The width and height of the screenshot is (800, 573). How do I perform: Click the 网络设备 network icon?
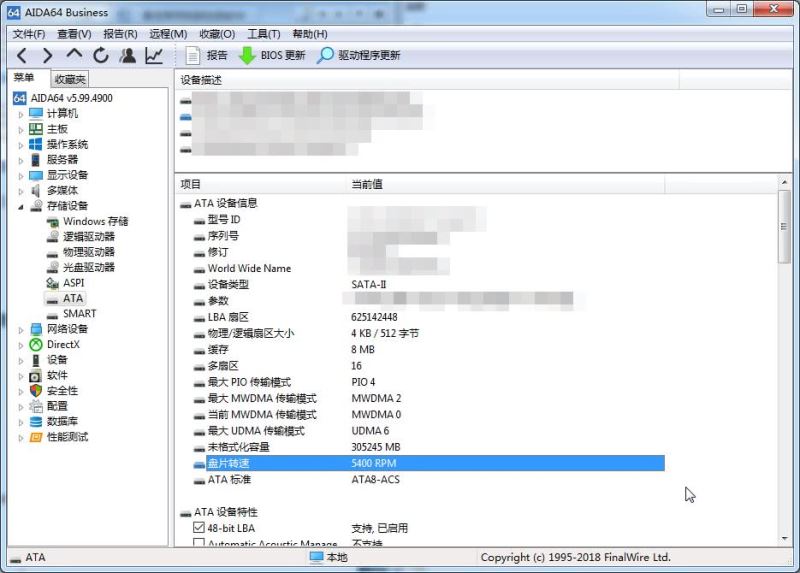(x=36, y=329)
